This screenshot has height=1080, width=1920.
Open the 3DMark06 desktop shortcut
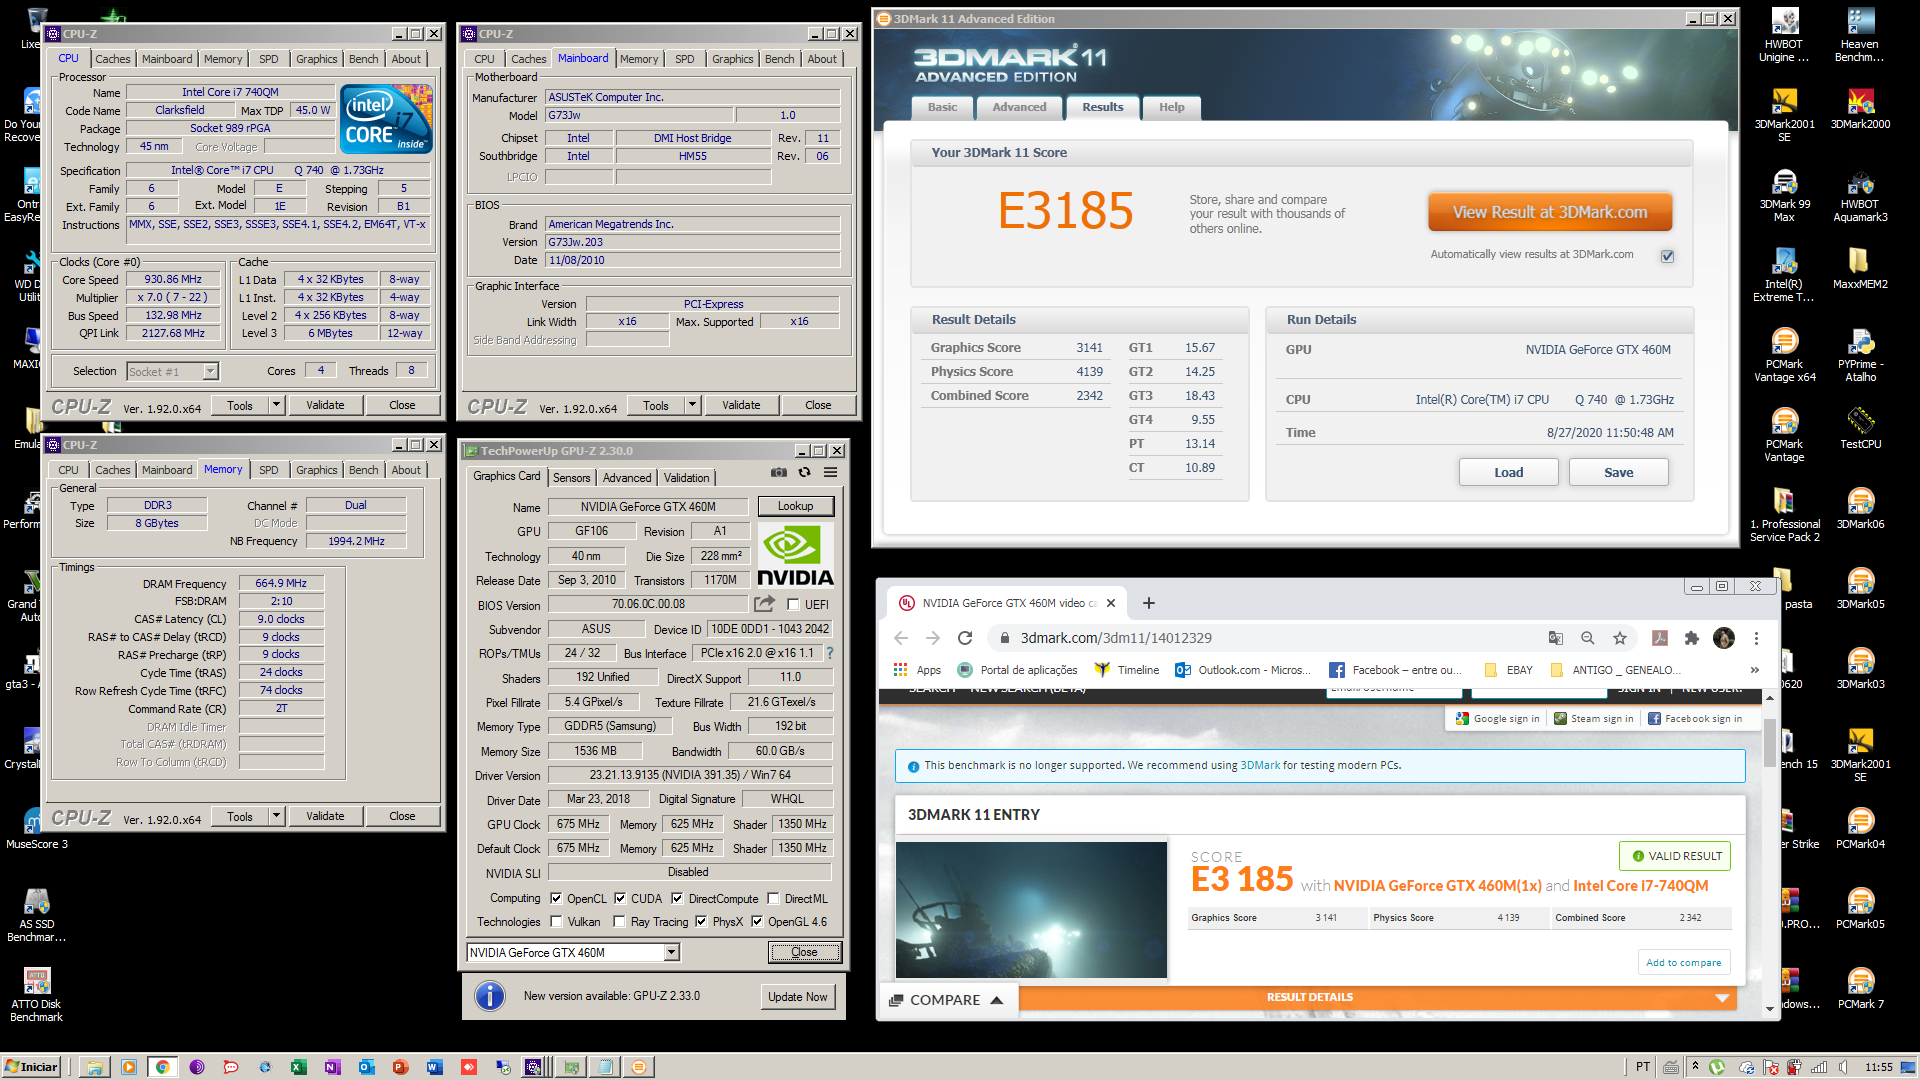coord(1860,508)
